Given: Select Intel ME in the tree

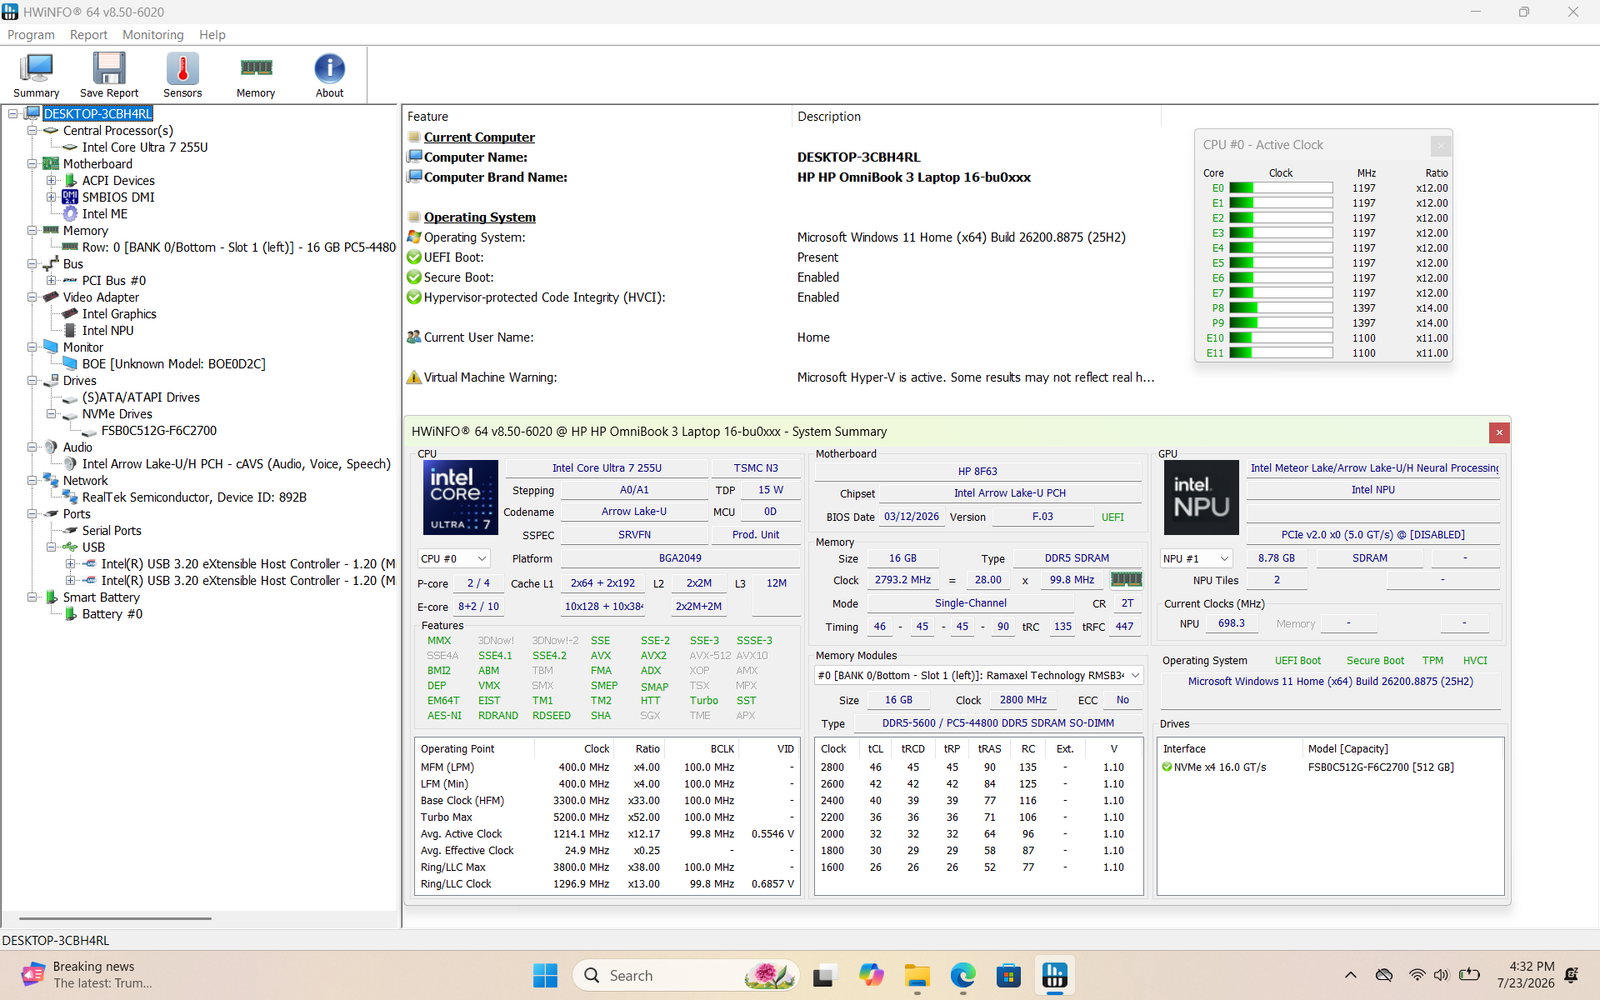Looking at the screenshot, I should 105,214.
